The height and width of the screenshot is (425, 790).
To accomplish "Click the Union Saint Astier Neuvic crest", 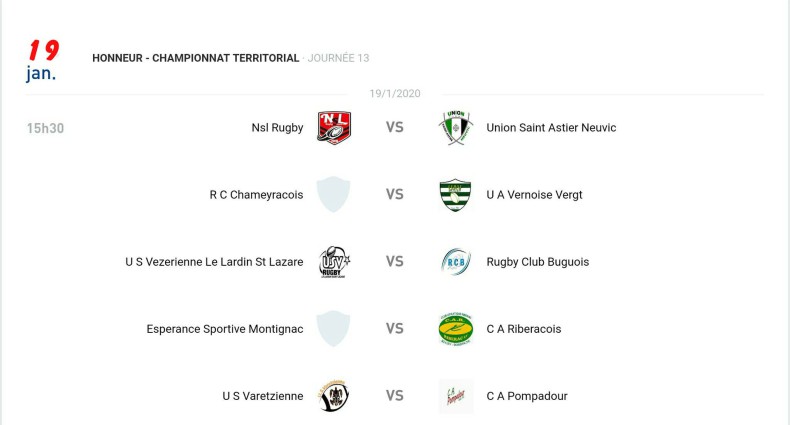I will coord(455,128).
